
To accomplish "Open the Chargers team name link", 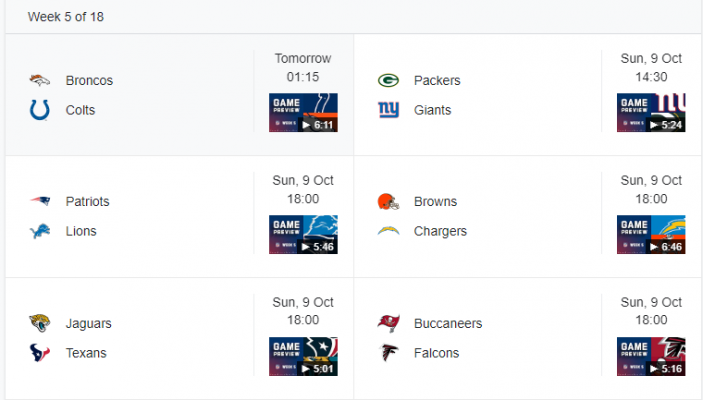I will [x=440, y=231].
